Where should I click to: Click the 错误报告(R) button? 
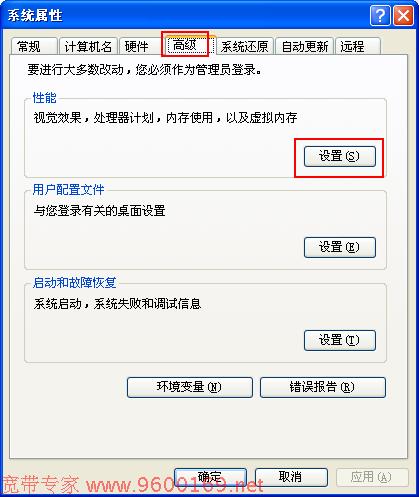(x=323, y=387)
